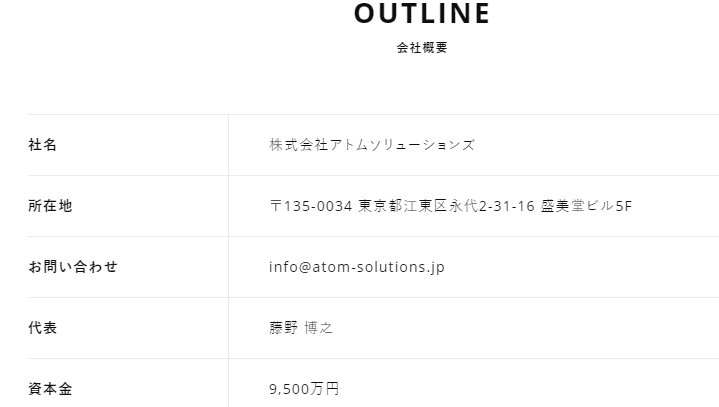Select the 代表 row label
This screenshot has width=719, height=407.
click(43, 328)
